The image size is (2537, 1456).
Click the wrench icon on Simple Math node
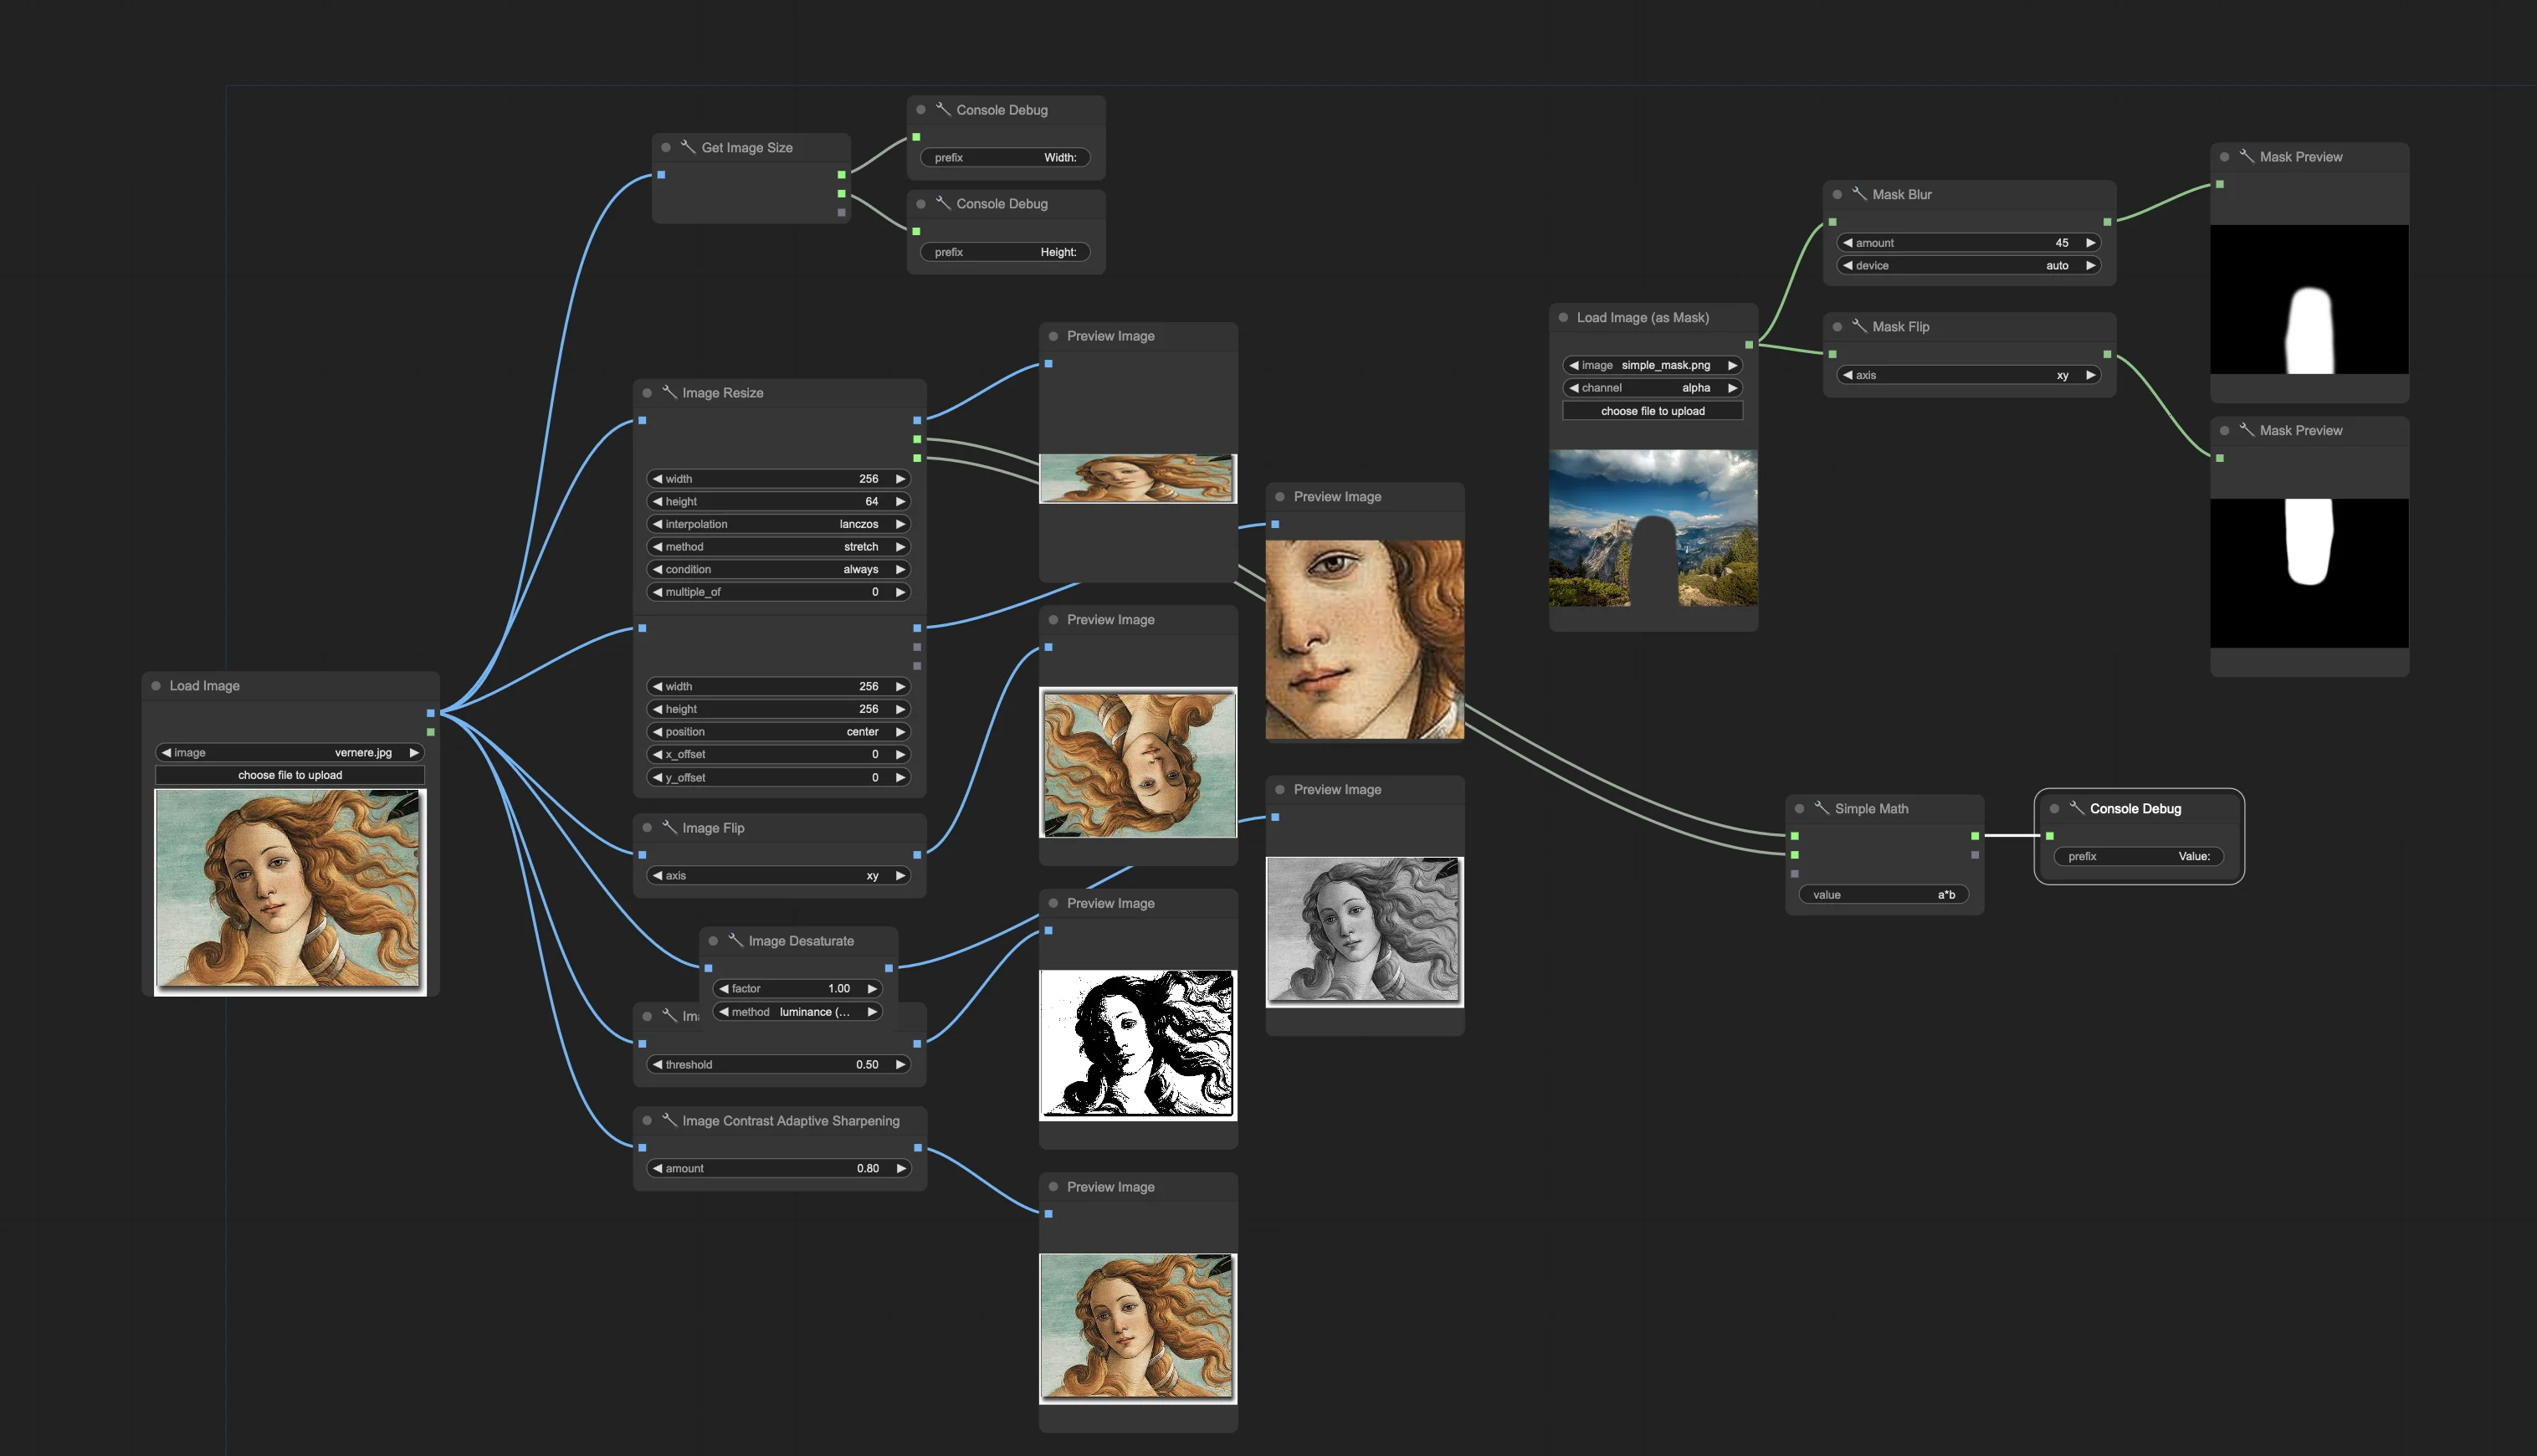click(x=1822, y=809)
